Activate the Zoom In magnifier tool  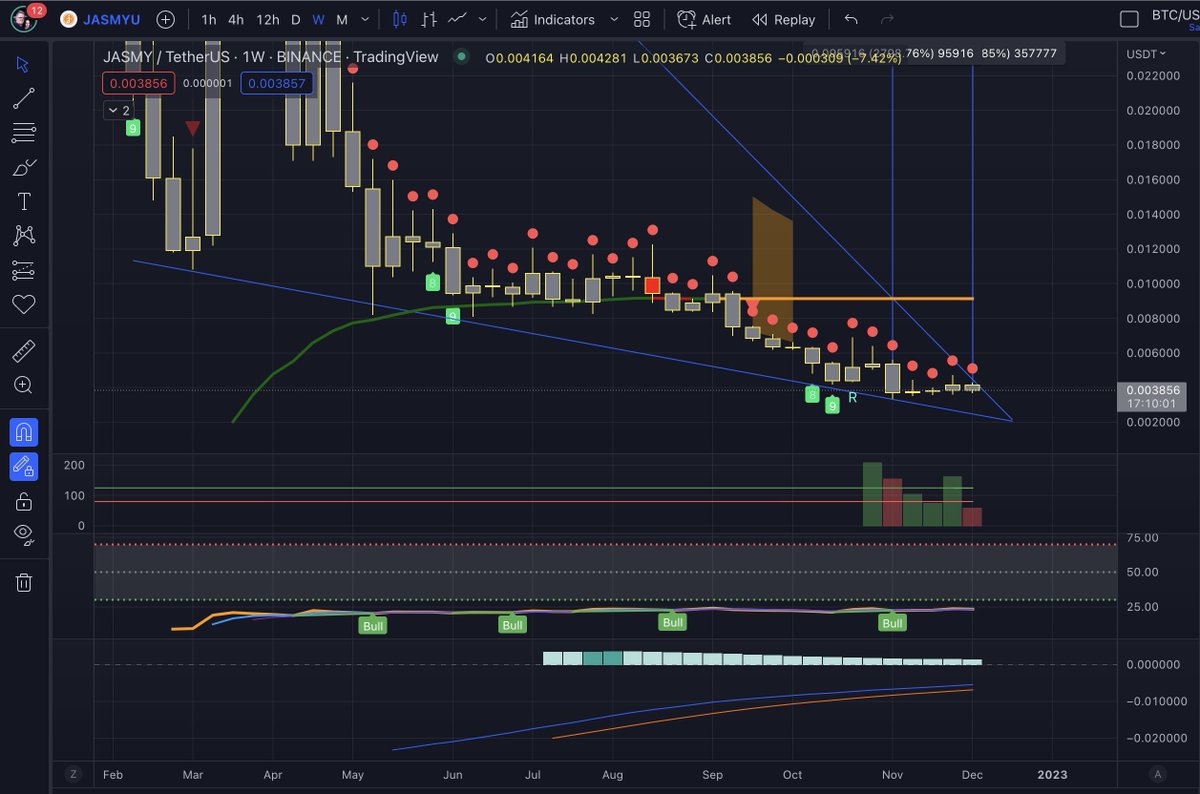pos(24,385)
